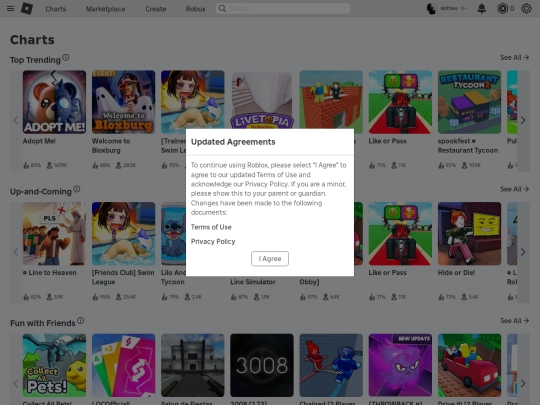See All in Fun with Friends

(515, 321)
